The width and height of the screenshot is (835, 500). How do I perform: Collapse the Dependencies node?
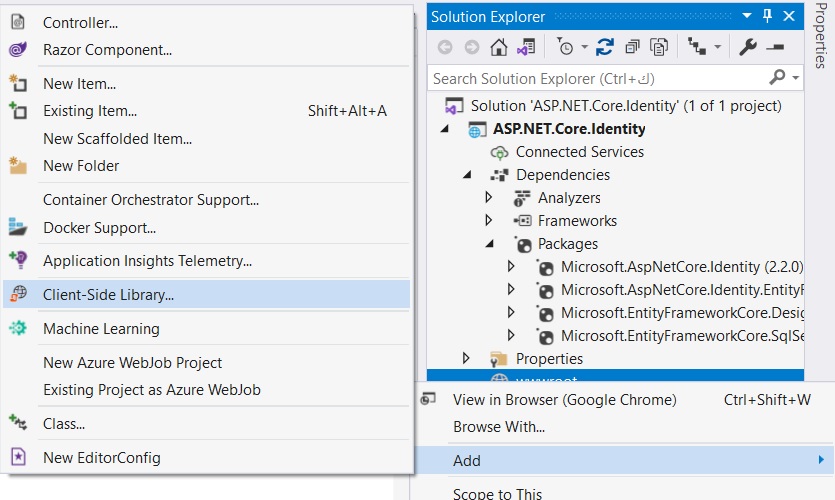tap(467, 175)
